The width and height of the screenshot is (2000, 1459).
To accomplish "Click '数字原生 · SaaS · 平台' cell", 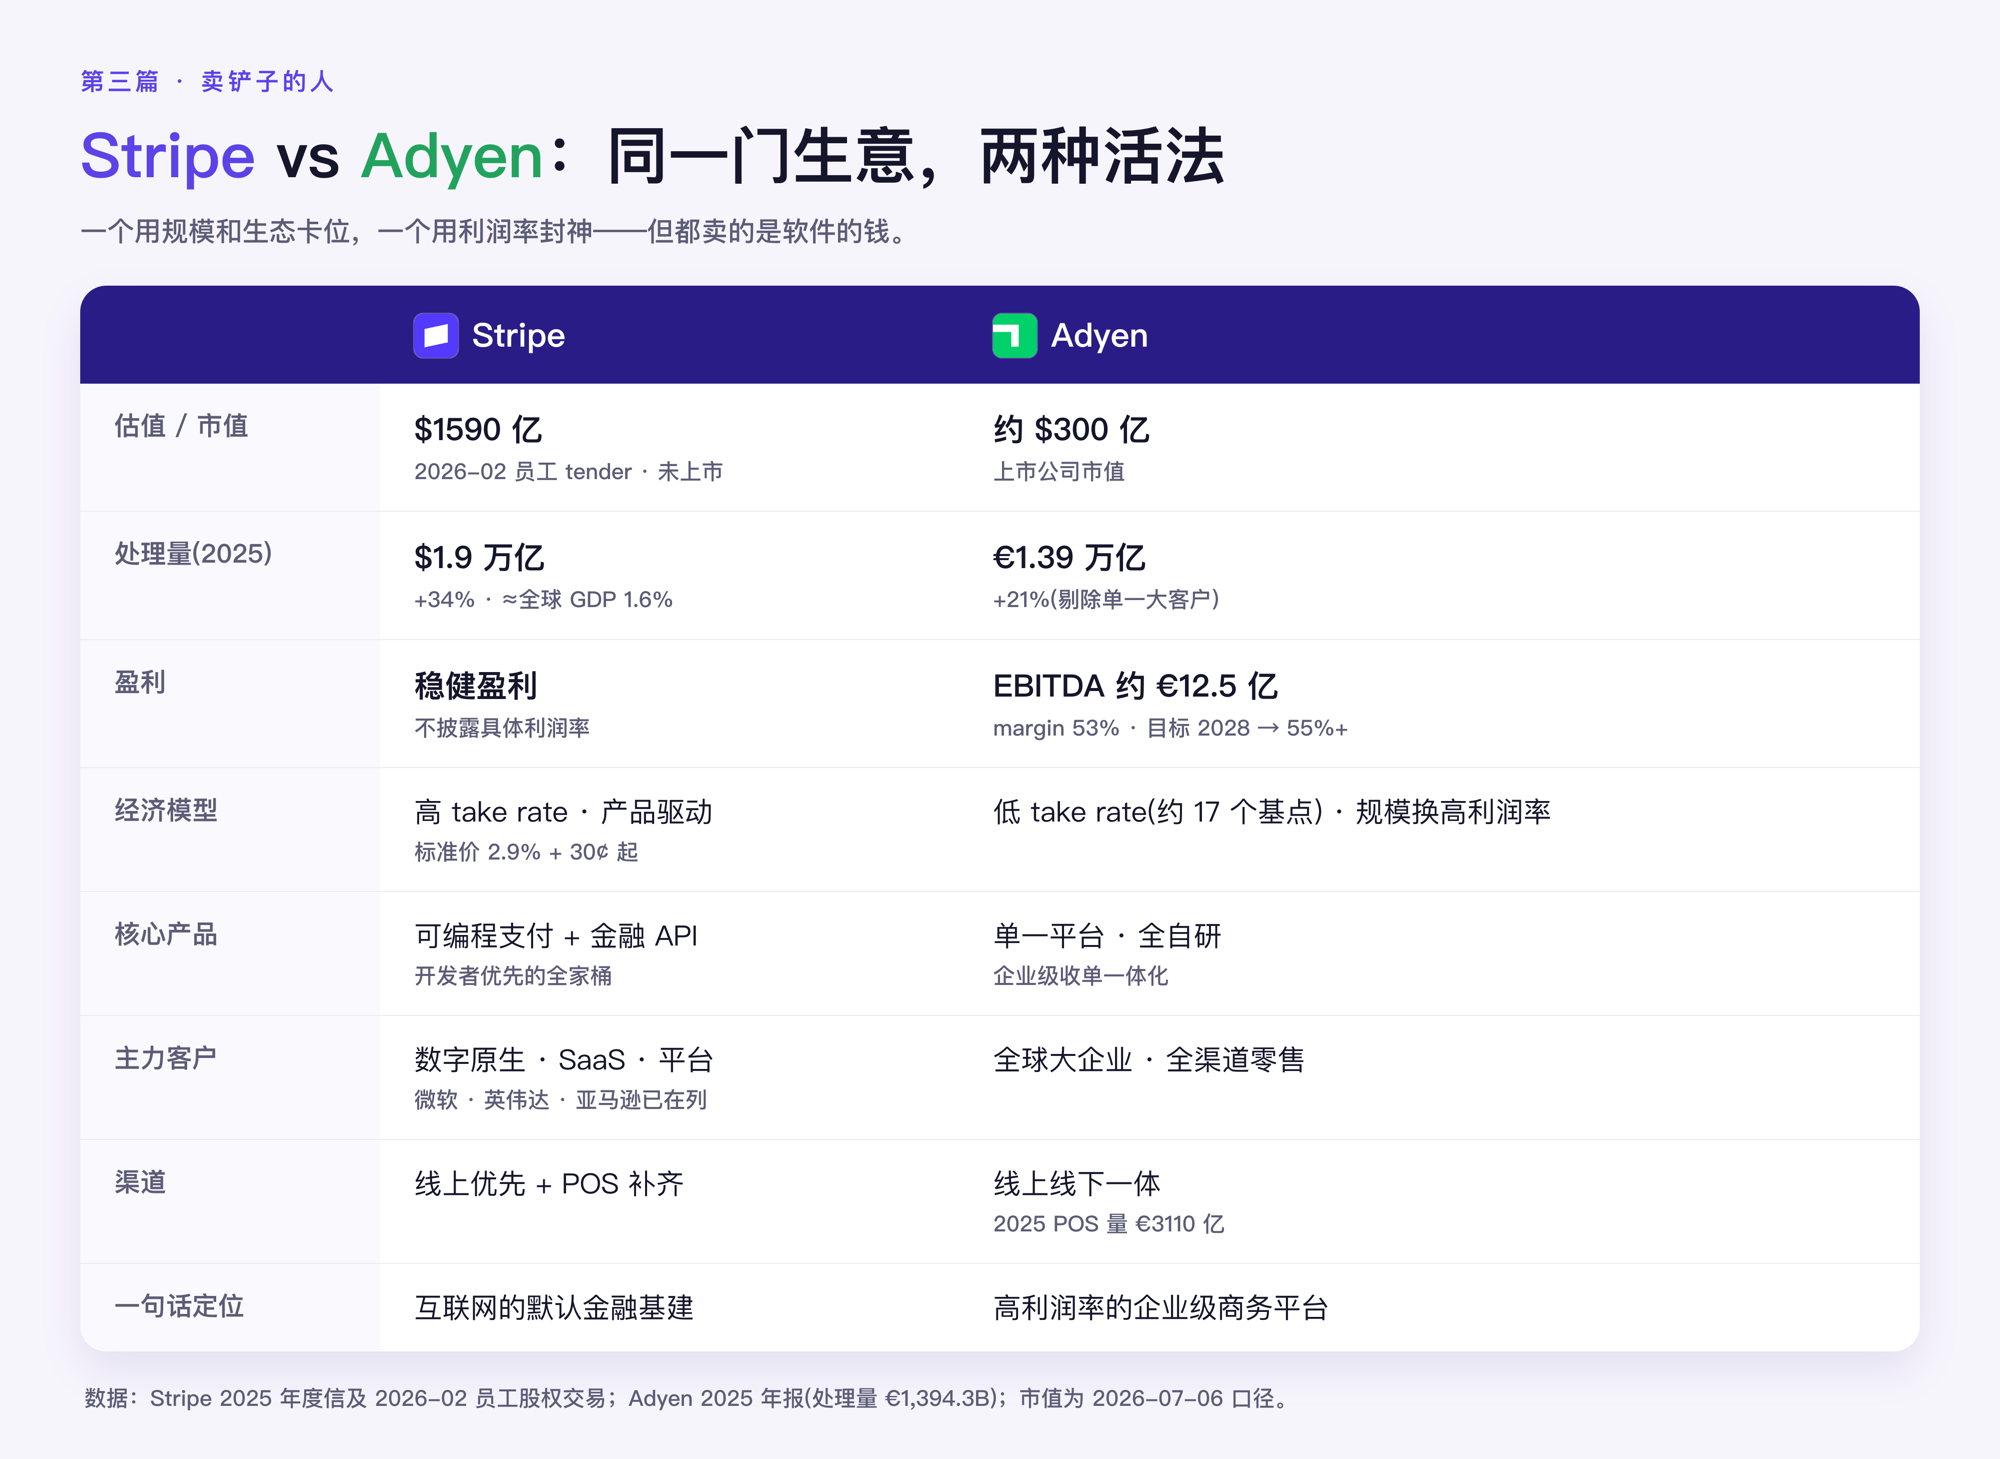I will [563, 1059].
